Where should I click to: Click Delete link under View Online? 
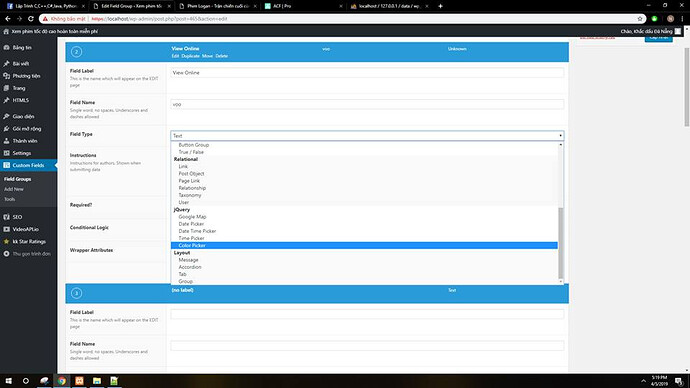(221, 56)
